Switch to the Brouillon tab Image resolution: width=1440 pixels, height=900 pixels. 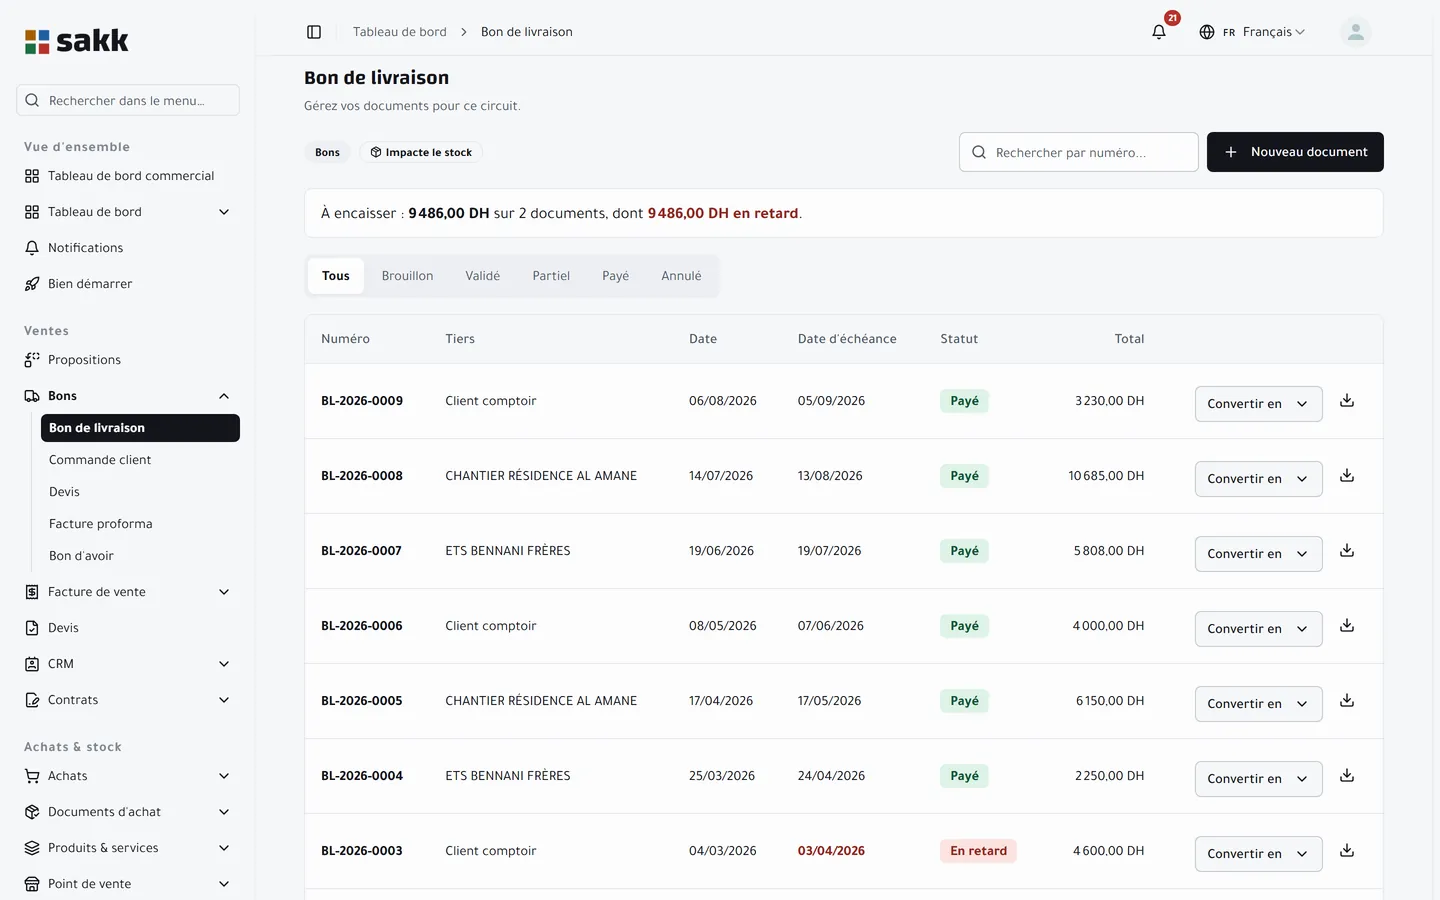click(407, 276)
